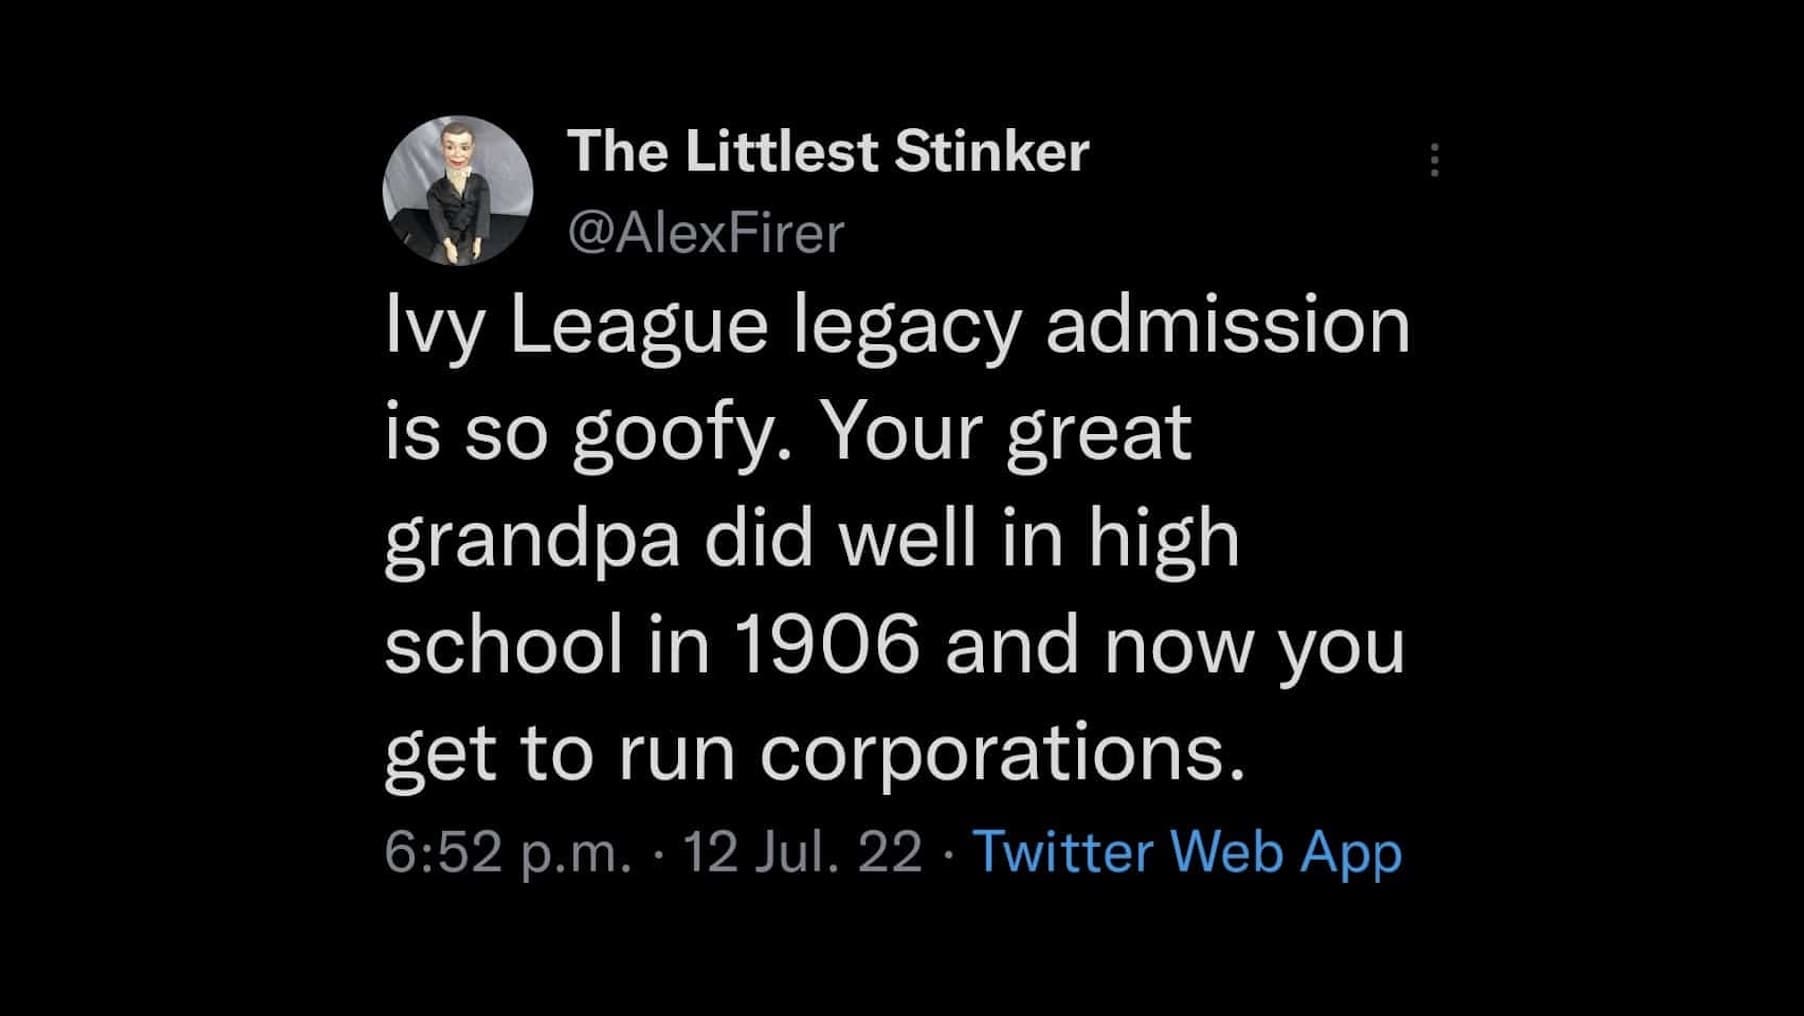Viewport: 1804px width, 1016px height.
Task: Click the word "high" in the tweet
Action: pos(1163,541)
